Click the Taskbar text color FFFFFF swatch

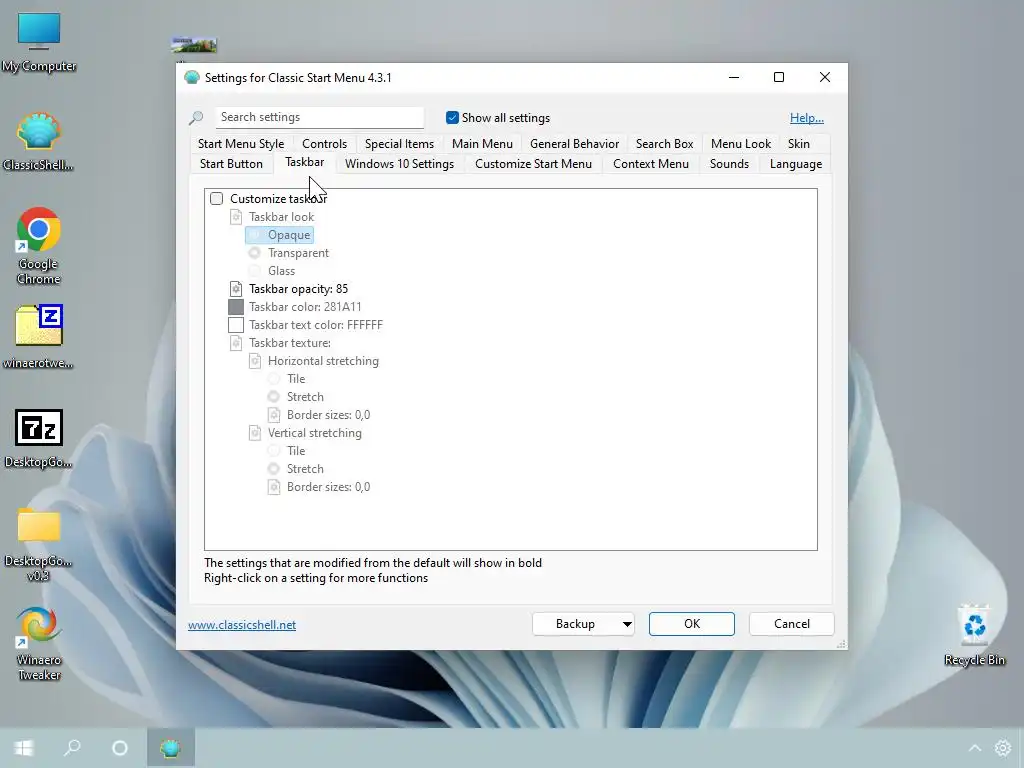coord(236,325)
